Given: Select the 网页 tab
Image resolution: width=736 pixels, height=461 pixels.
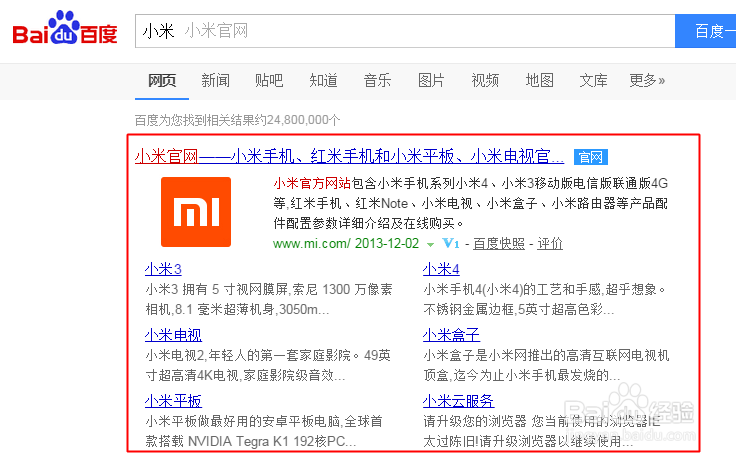Looking at the screenshot, I should (162, 81).
